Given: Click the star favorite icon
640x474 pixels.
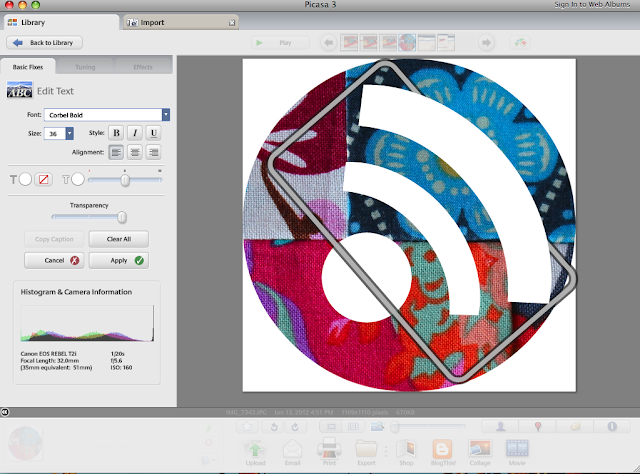Looking at the screenshot, I should pos(247,427).
